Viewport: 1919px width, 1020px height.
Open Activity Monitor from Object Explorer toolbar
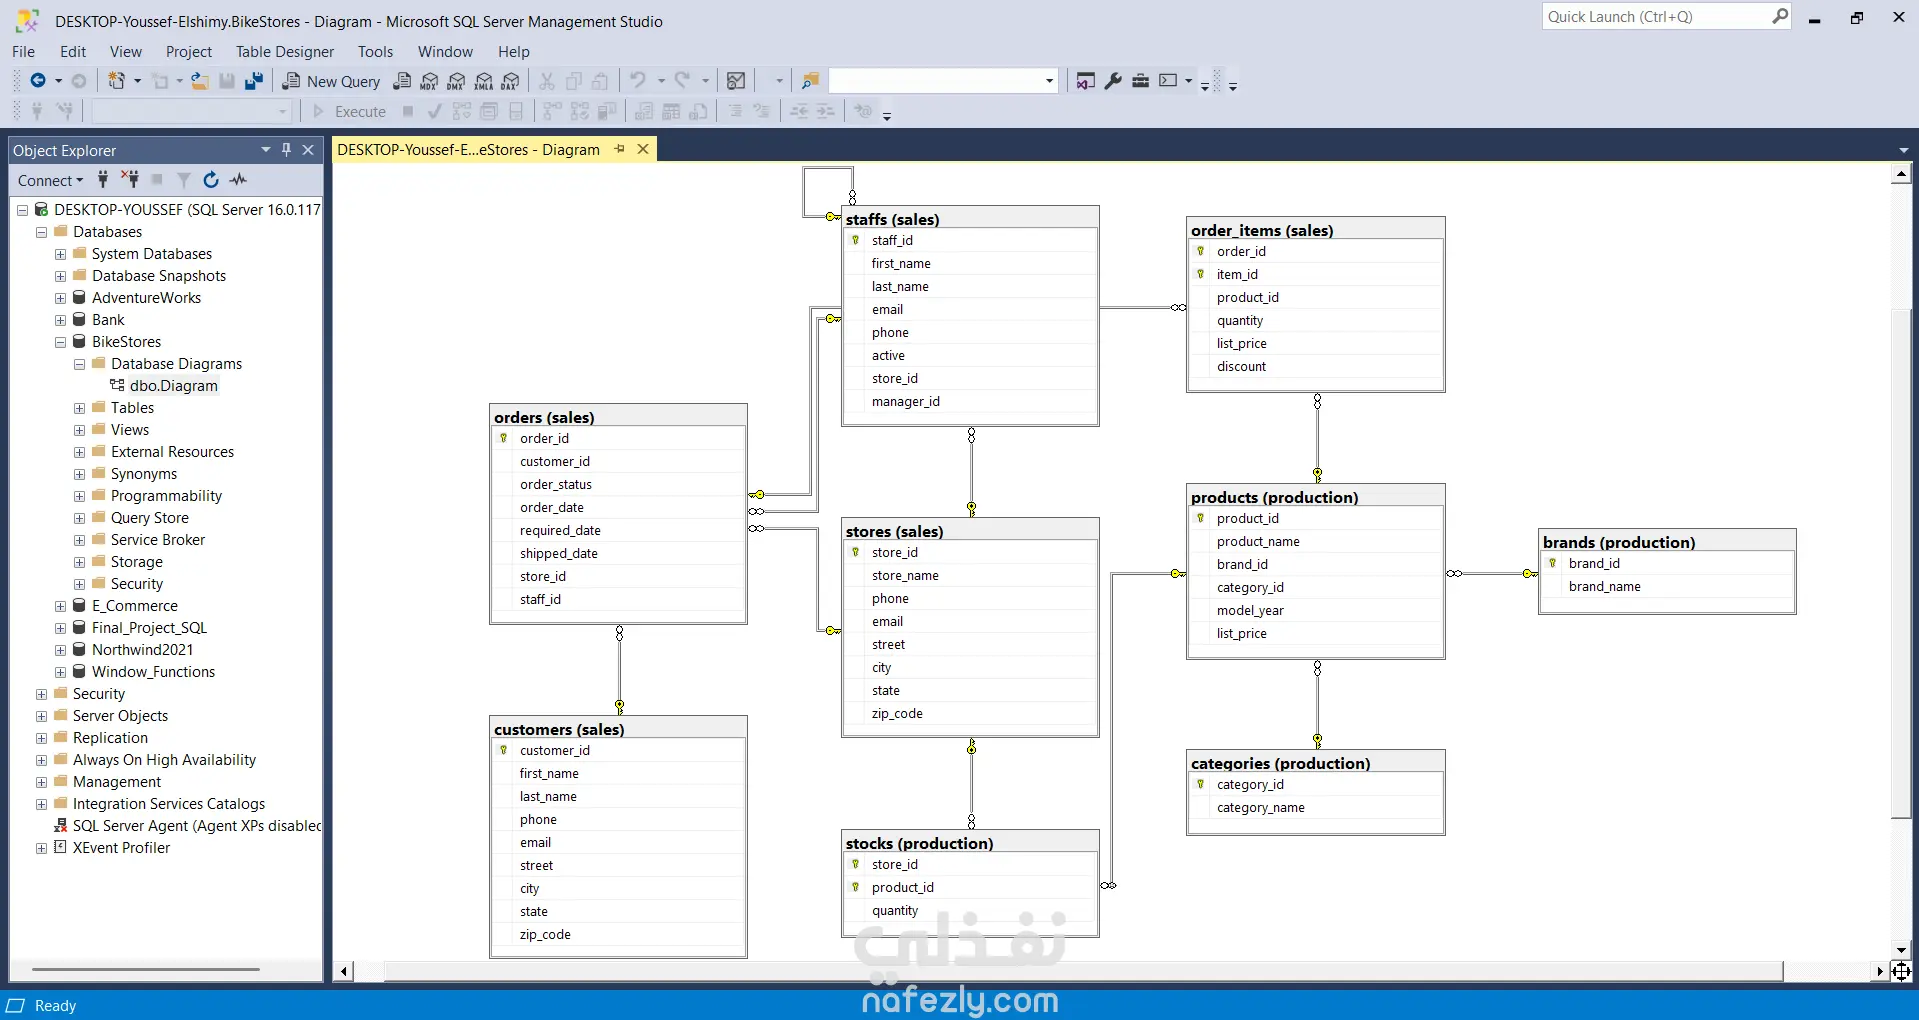tap(238, 180)
